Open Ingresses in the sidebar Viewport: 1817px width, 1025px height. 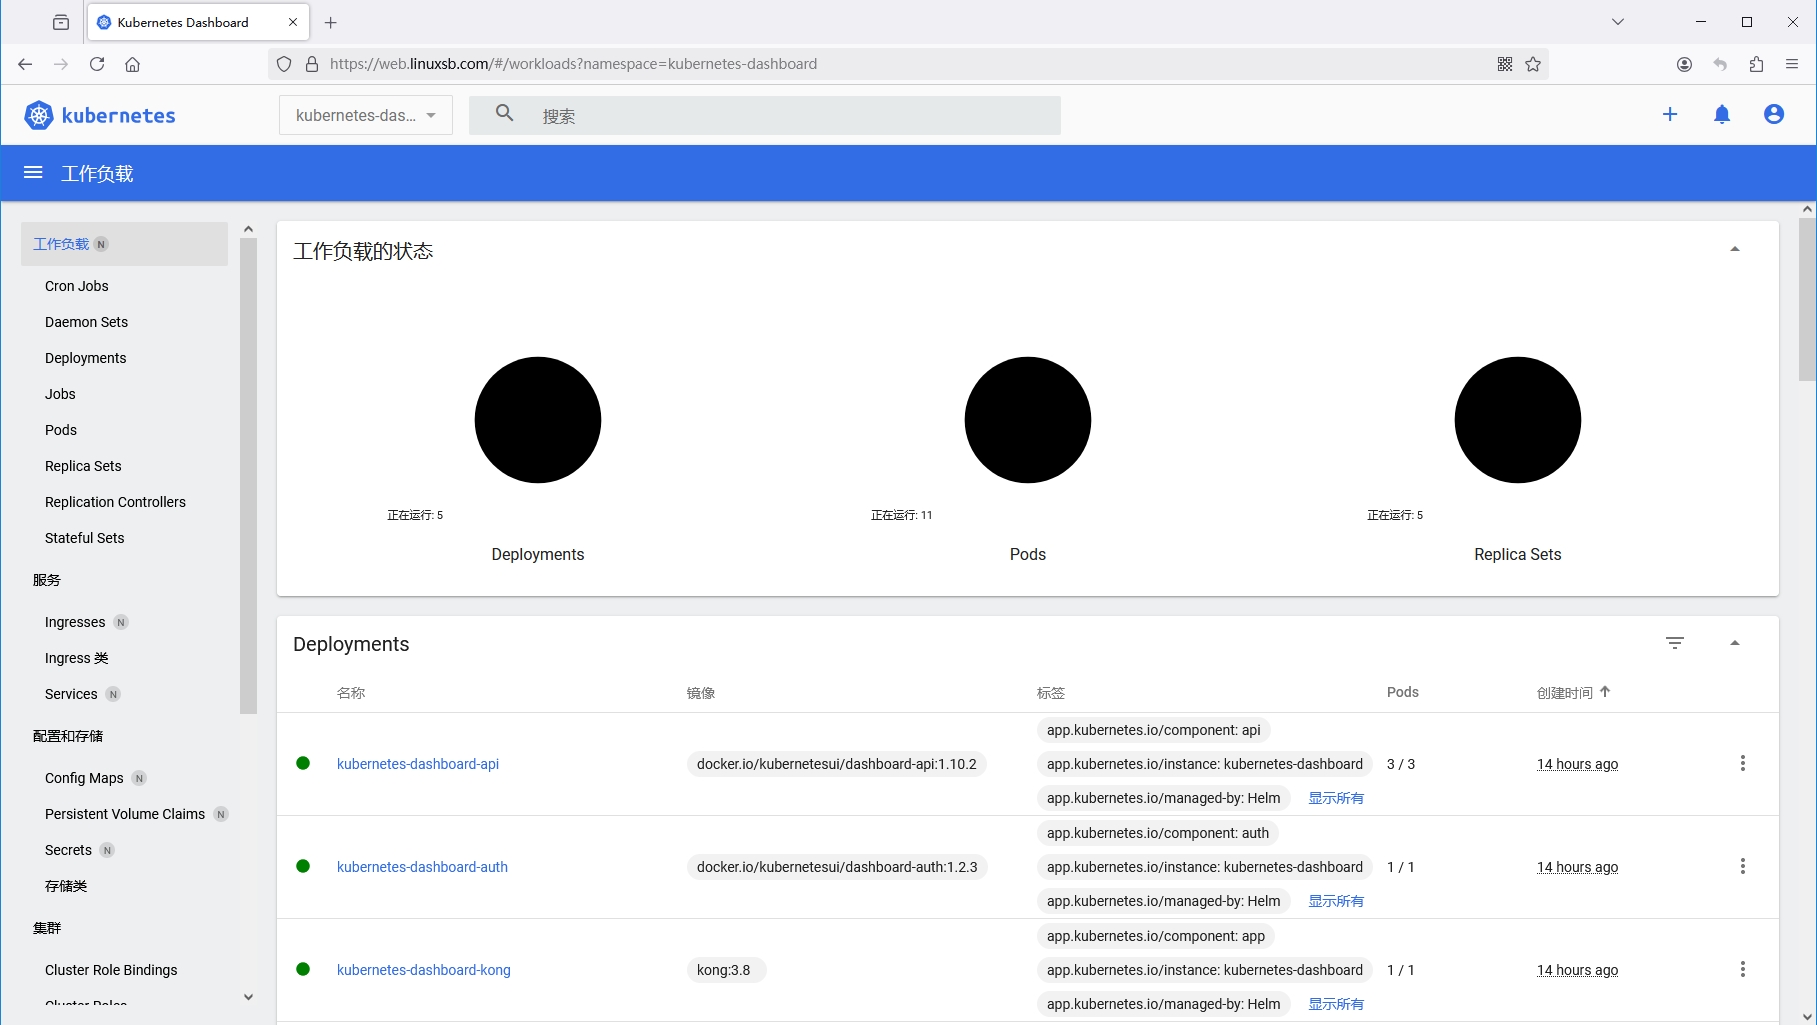75,622
